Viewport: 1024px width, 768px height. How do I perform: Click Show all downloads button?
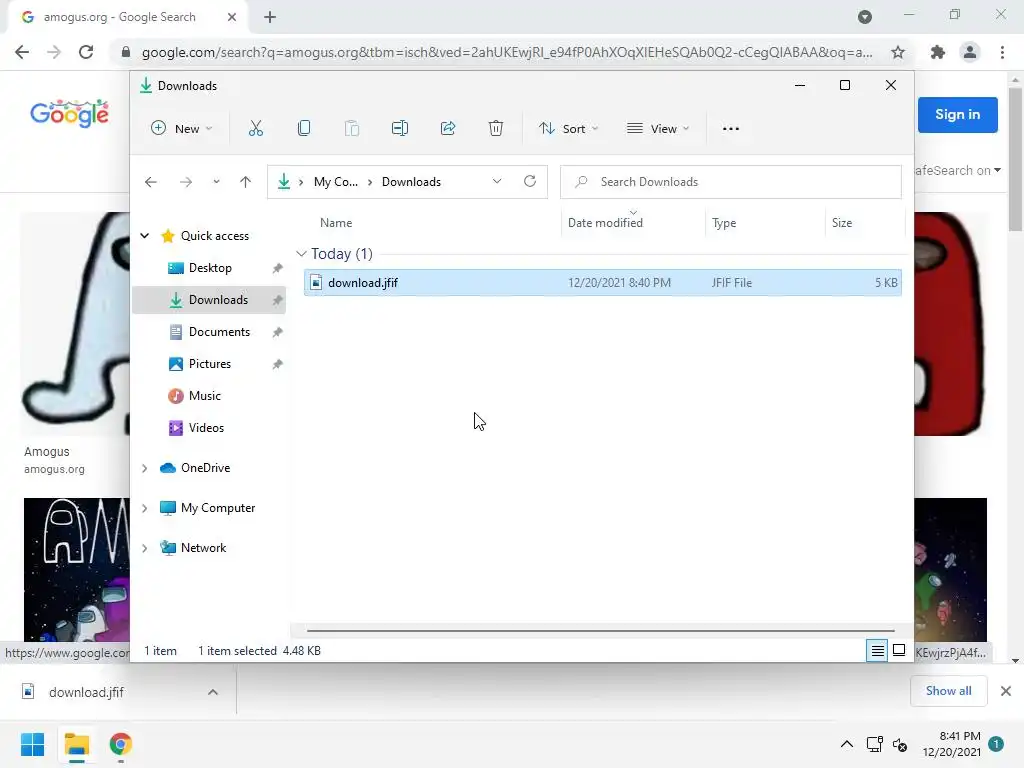[x=948, y=691]
